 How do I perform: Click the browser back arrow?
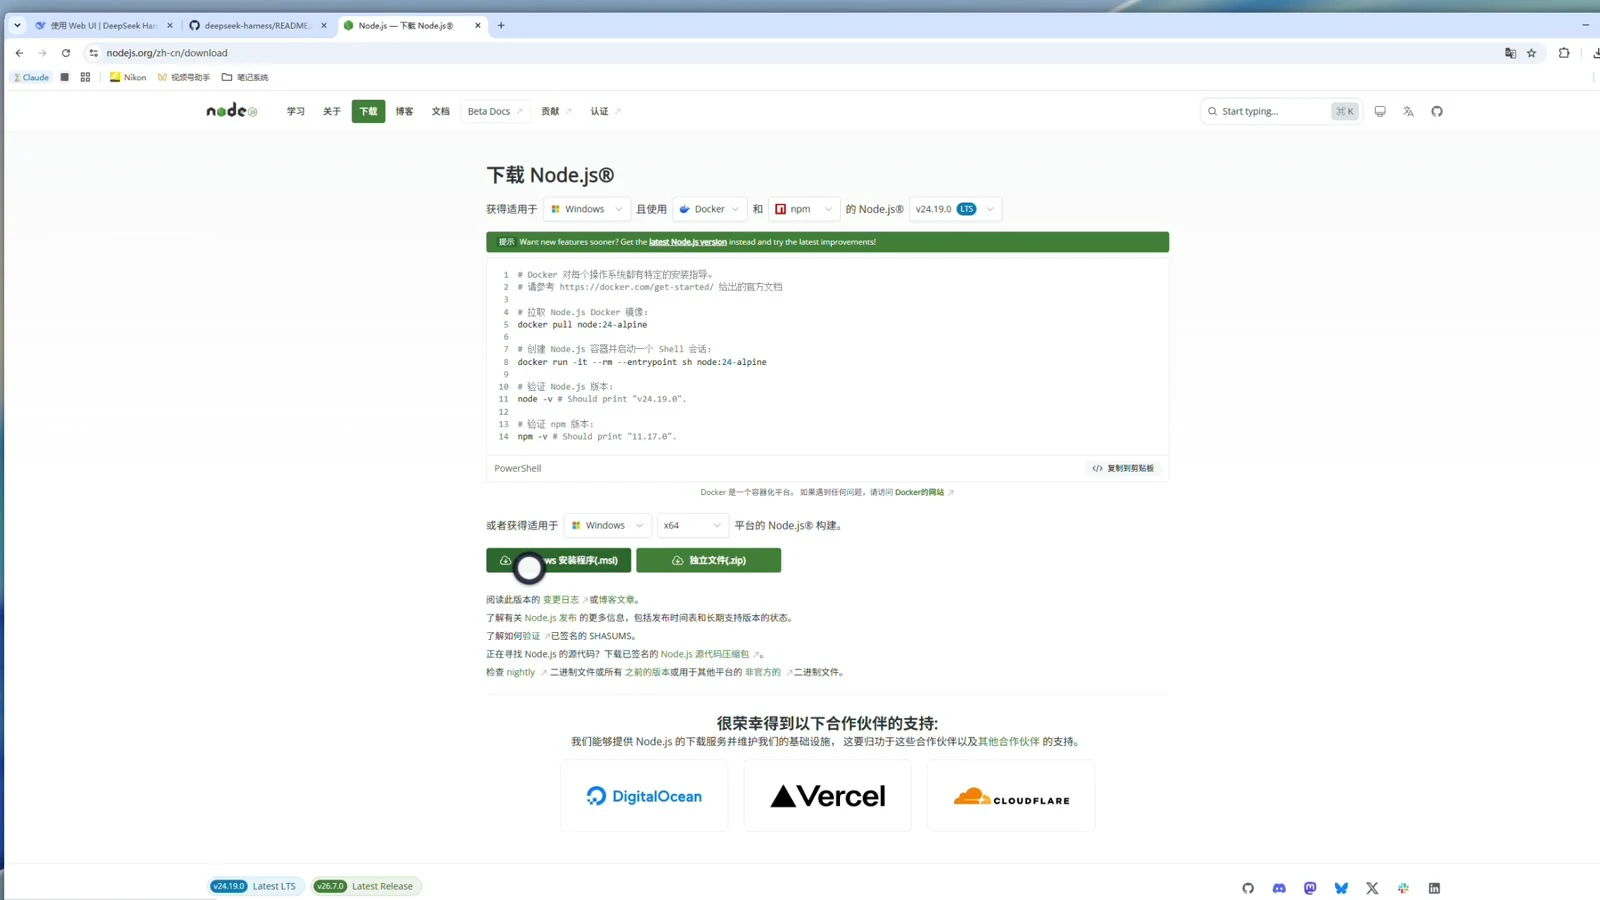tap(19, 53)
